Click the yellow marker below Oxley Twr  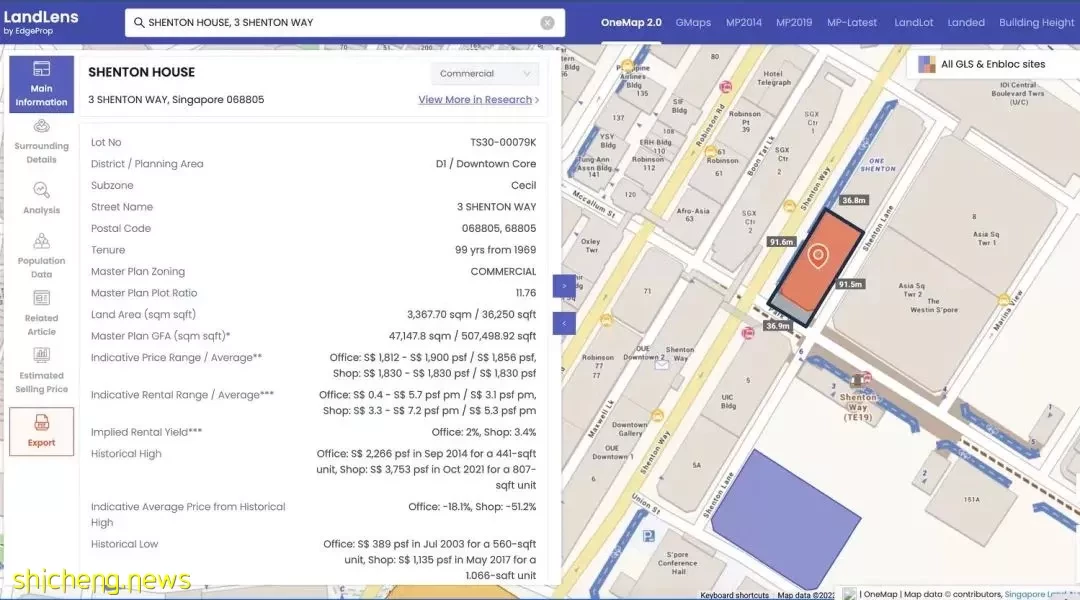[606, 320]
